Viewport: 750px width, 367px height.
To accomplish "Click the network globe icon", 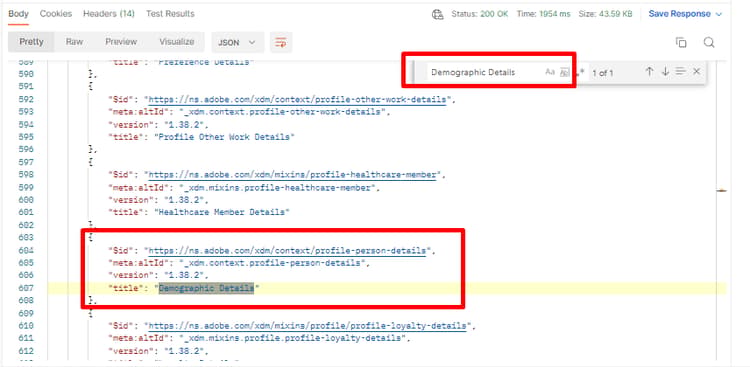I will 438,14.
